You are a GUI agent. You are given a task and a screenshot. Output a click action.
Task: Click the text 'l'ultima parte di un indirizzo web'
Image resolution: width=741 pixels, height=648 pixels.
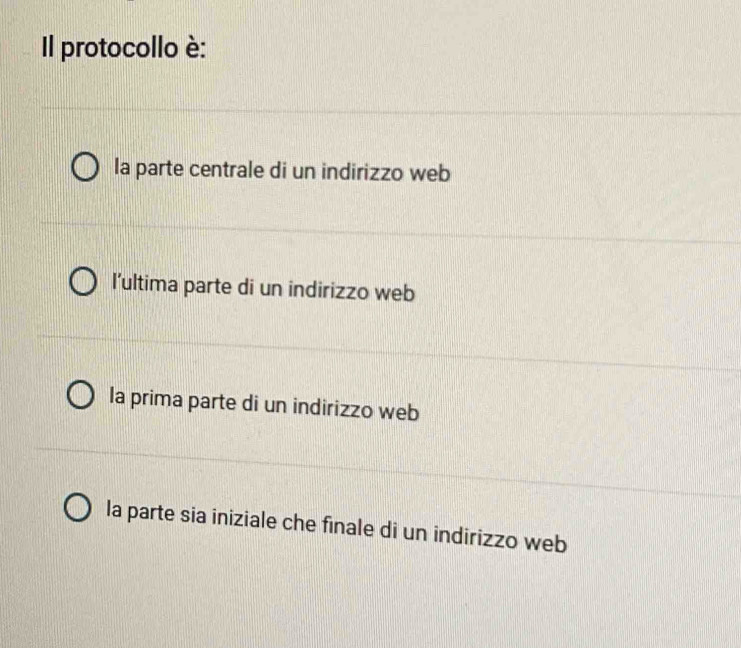point(263,291)
